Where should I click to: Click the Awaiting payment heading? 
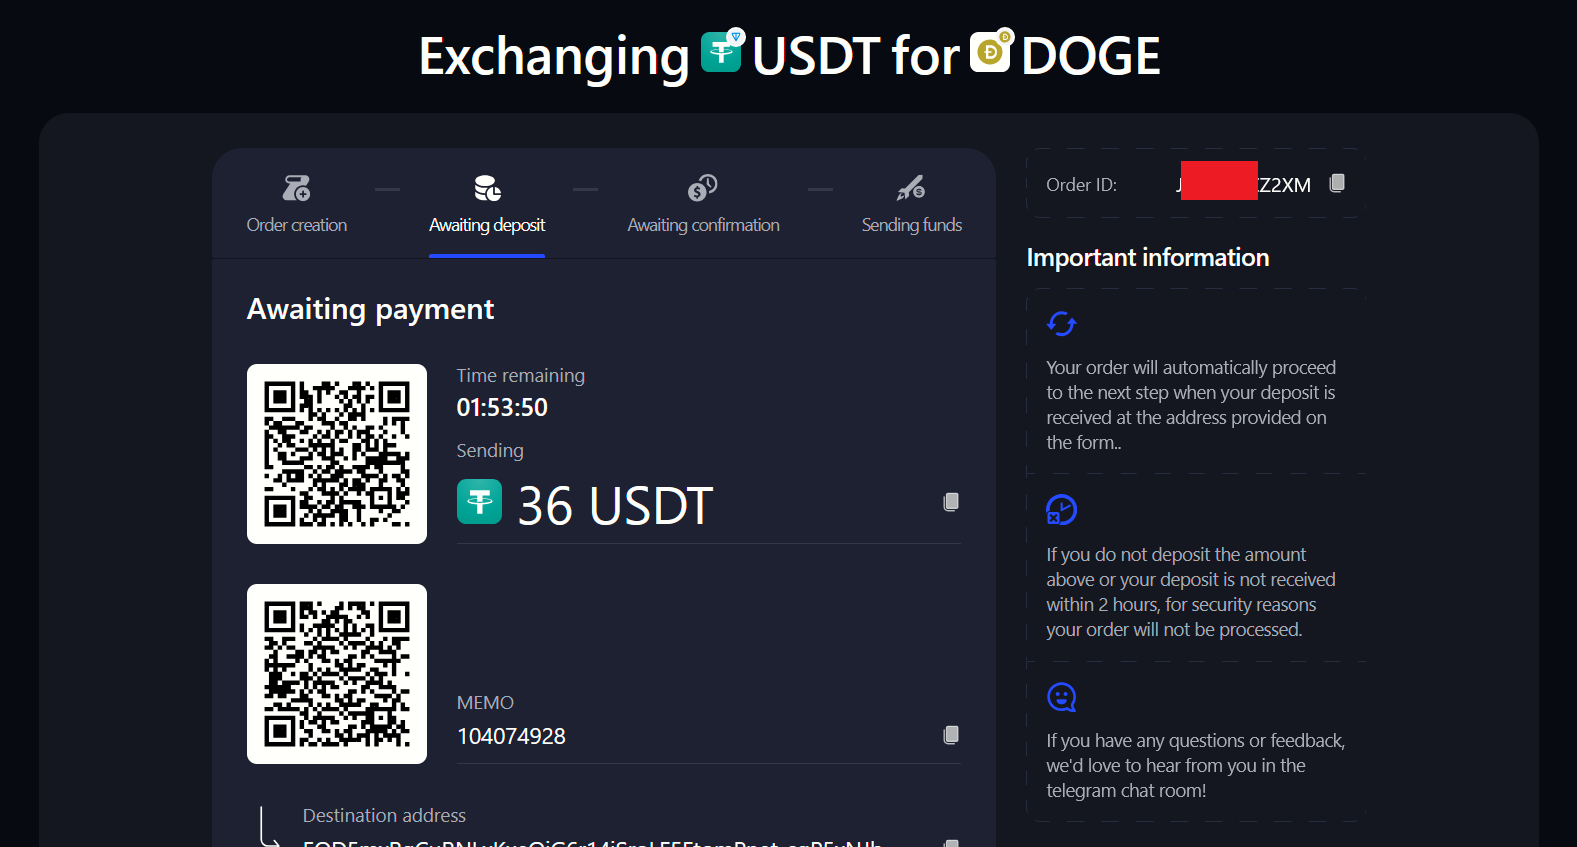coord(370,310)
